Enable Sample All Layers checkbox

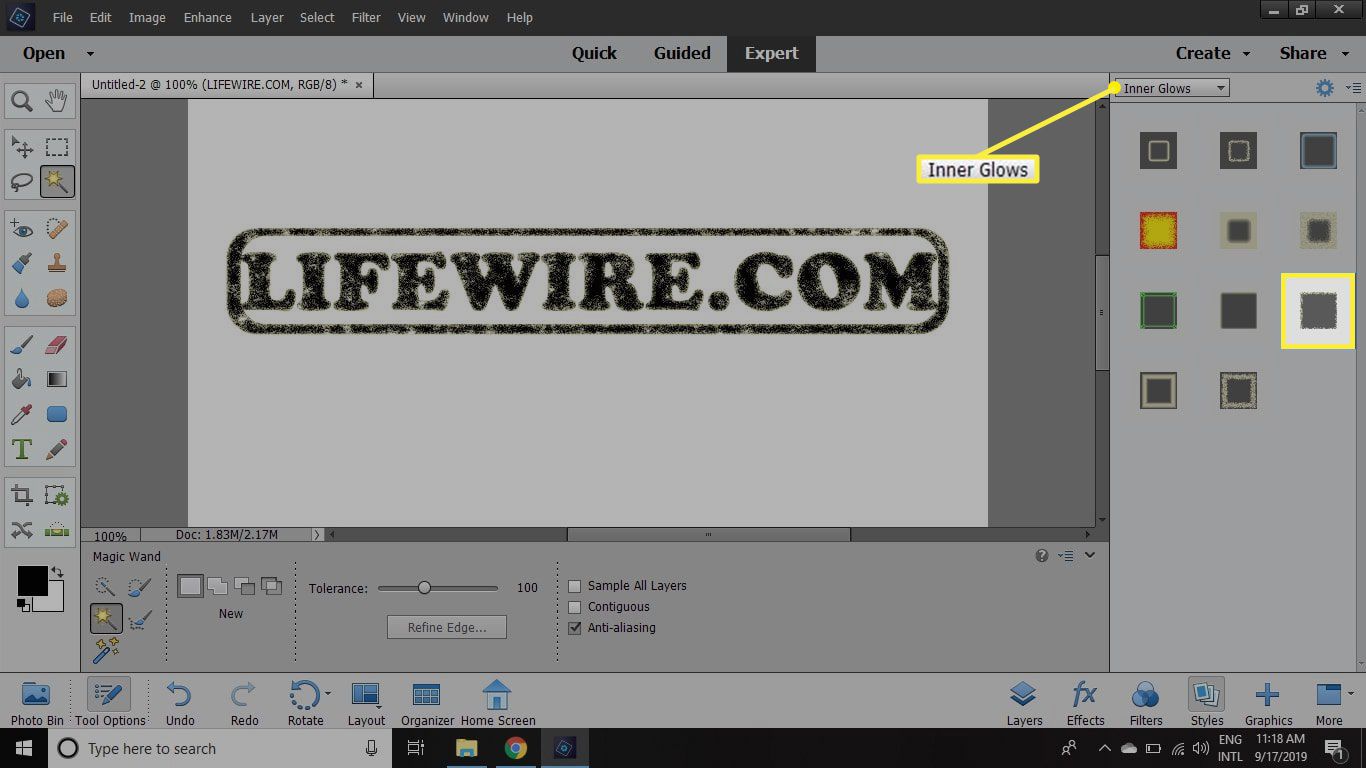point(575,586)
